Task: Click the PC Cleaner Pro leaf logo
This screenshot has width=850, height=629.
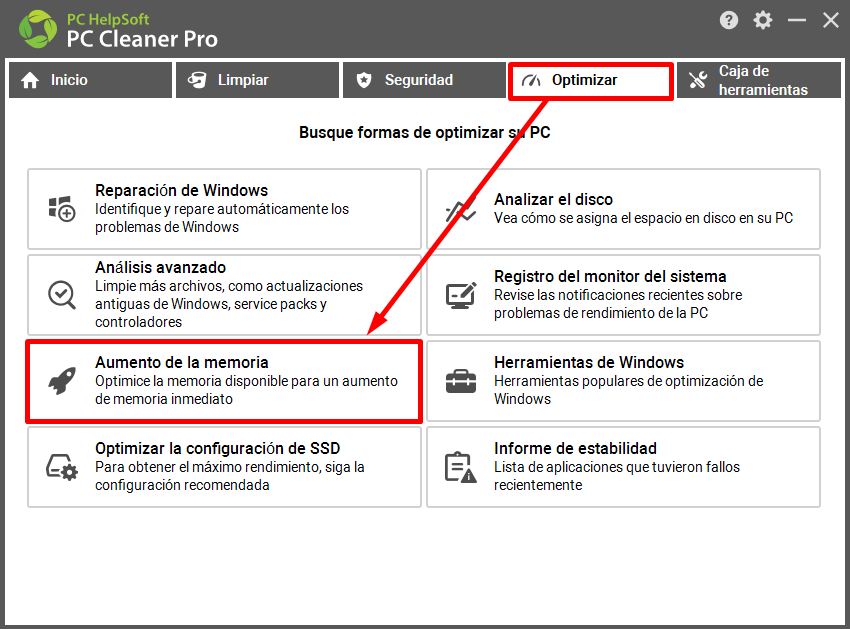Action: point(37,29)
